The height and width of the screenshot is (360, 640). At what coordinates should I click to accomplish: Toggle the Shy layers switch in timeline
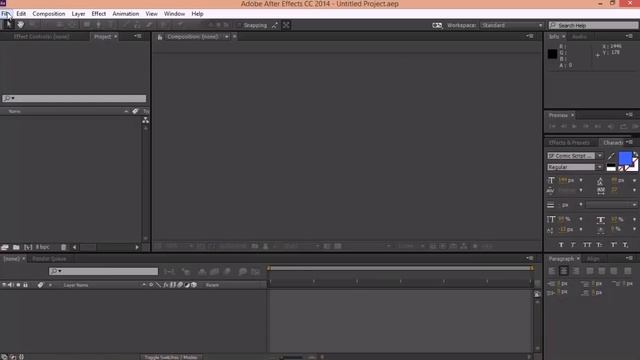coord(202,271)
